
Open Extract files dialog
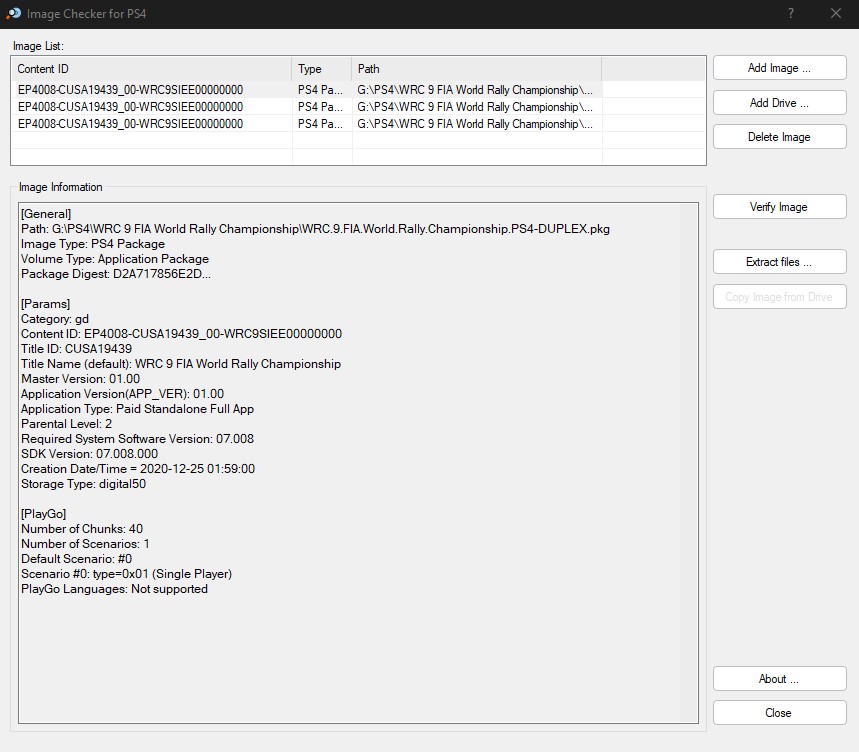click(x=780, y=262)
